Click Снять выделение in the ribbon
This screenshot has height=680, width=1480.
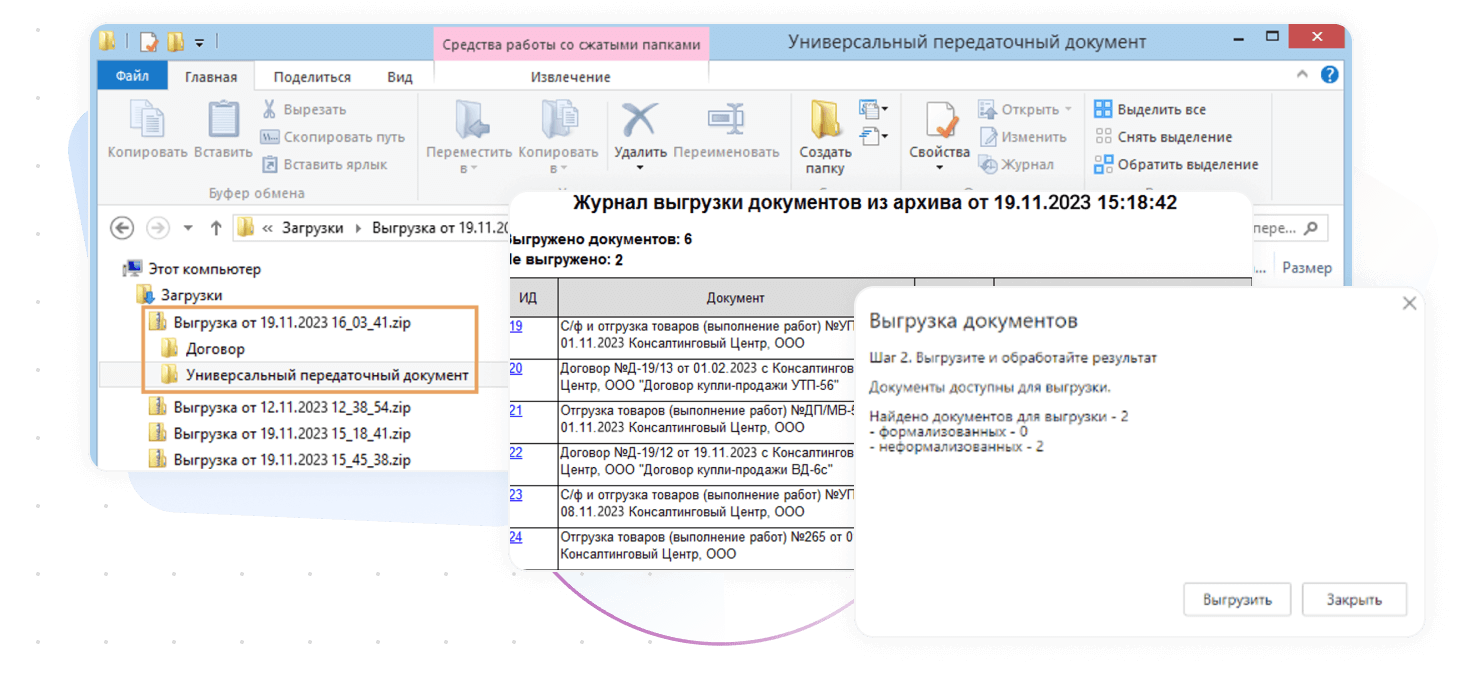(x=1163, y=137)
